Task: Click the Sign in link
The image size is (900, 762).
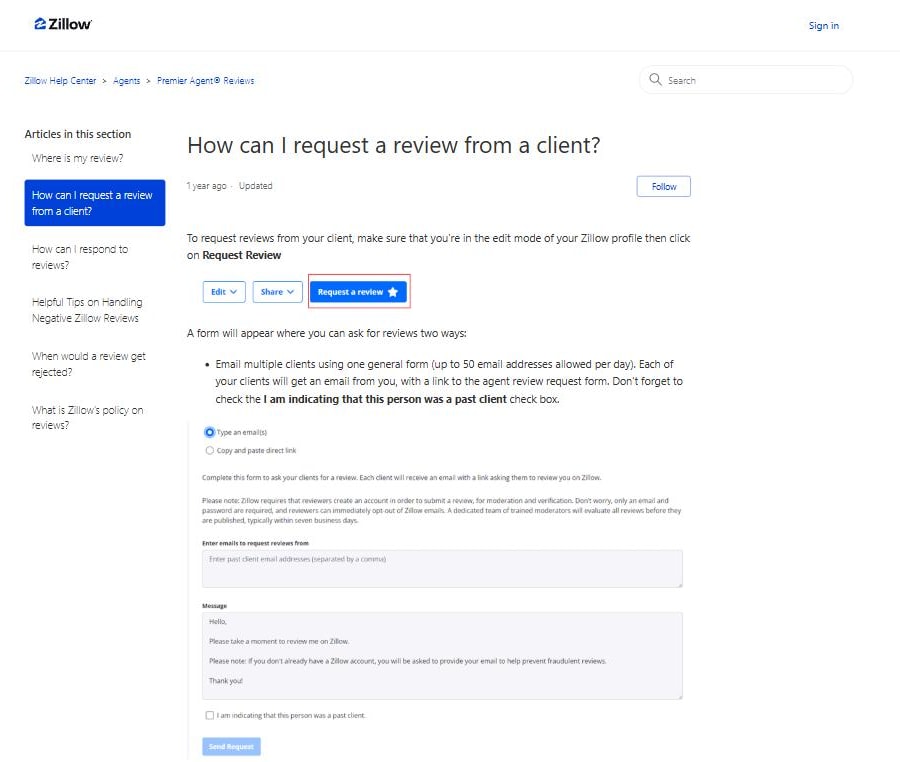Action: pos(824,25)
